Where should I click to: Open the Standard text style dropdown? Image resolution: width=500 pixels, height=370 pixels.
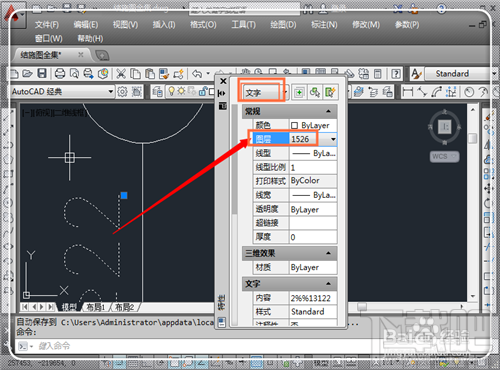494,74
